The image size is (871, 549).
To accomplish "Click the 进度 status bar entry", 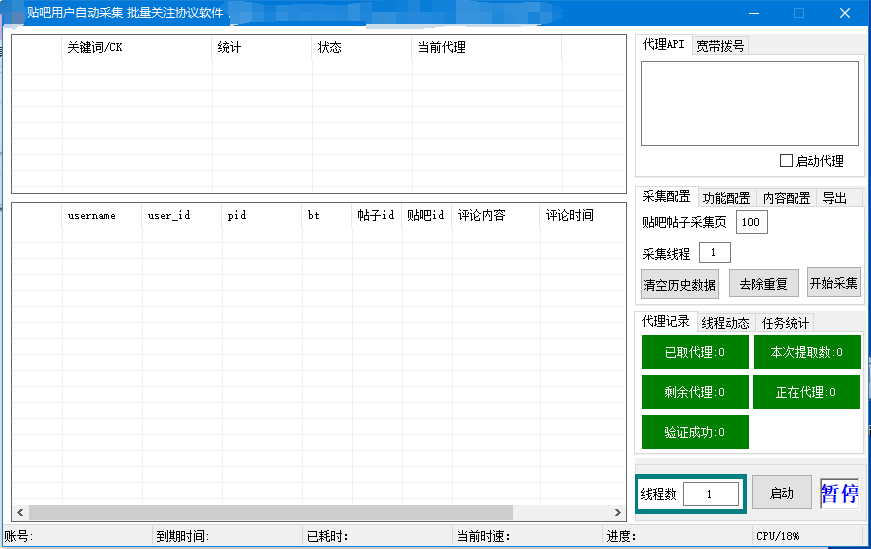I will click(x=678, y=536).
